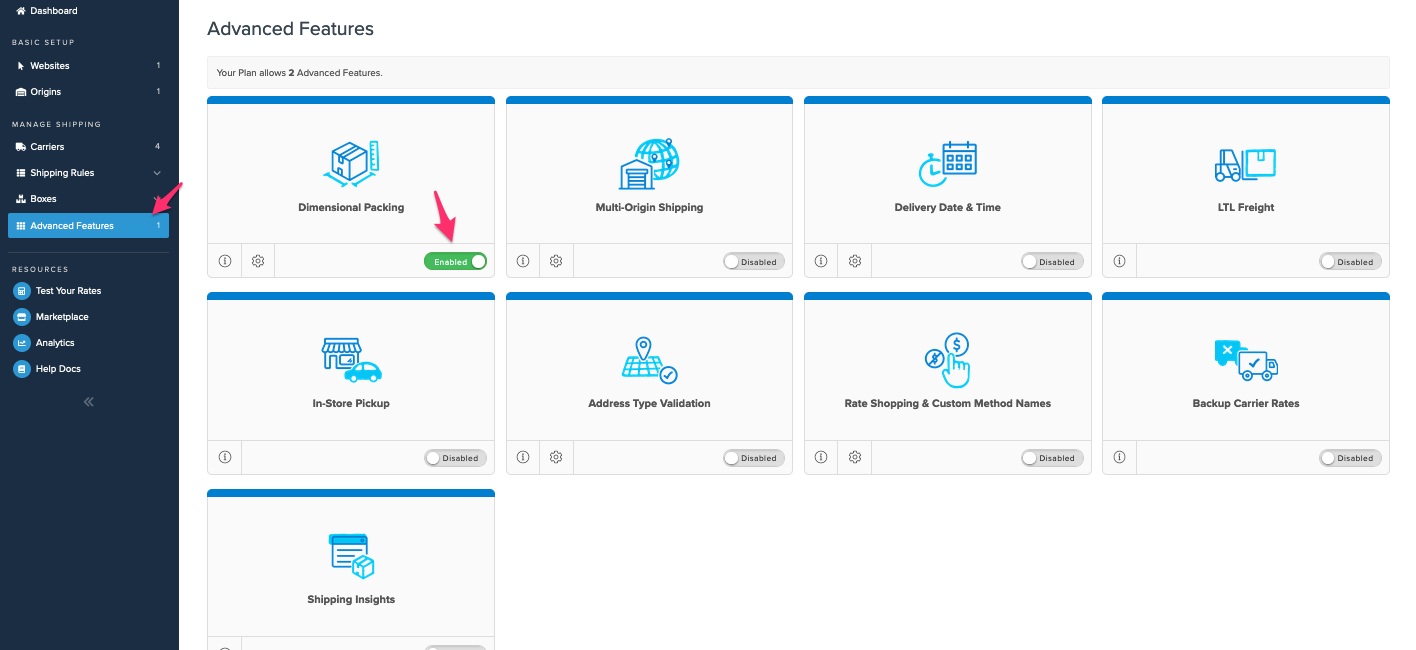Select the LTL Freight feature title
The height and width of the screenshot is (650, 1416).
[x=1245, y=208]
